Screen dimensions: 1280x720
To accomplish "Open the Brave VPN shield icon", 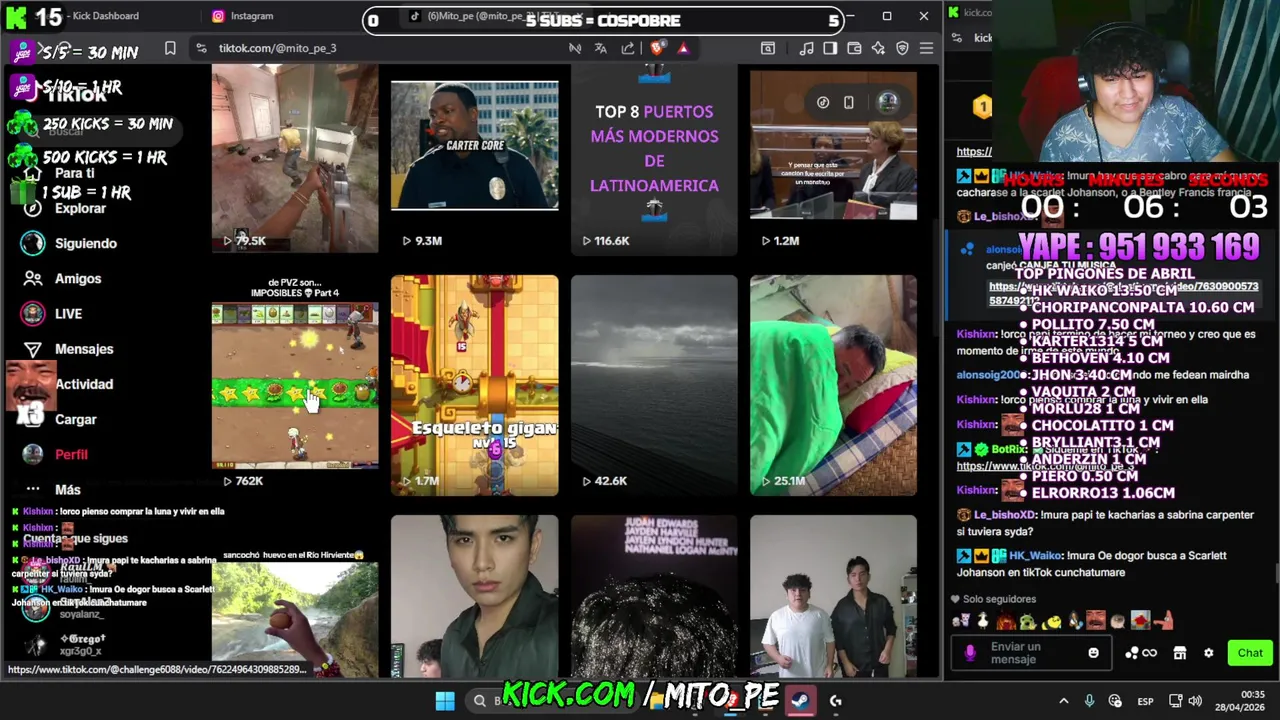I will click(x=902, y=48).
